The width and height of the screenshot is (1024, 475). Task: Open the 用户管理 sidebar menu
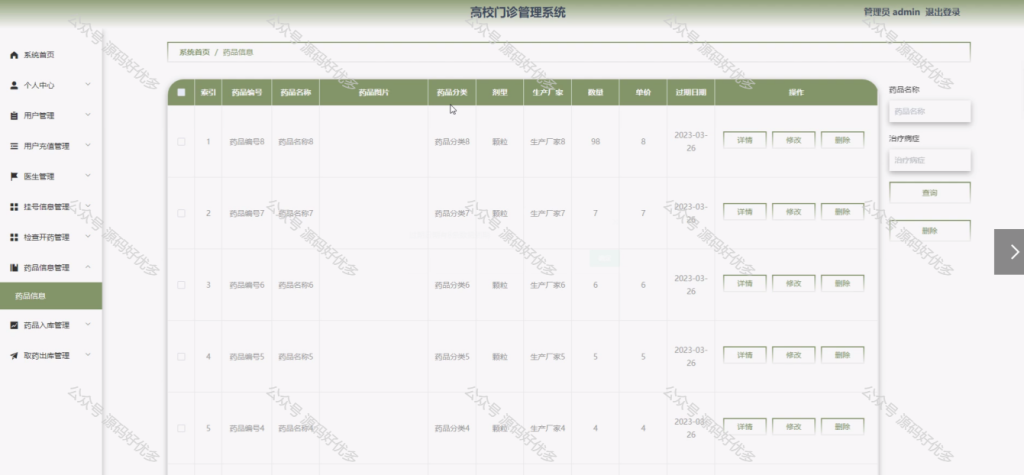[x=51, y=116]
